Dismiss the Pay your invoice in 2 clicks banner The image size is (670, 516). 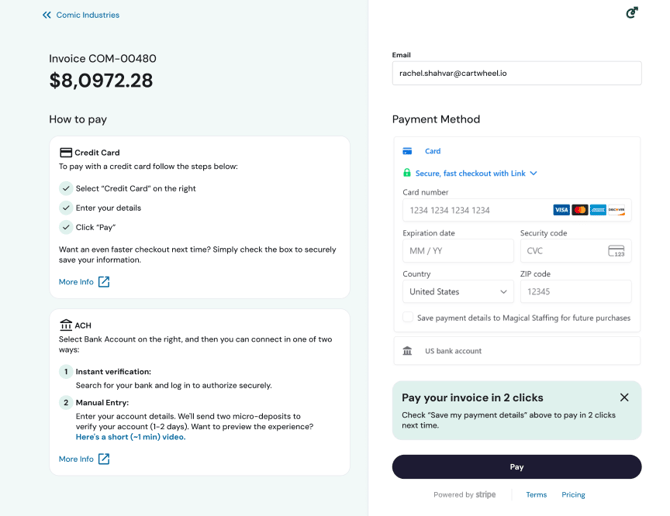[624, 397]
